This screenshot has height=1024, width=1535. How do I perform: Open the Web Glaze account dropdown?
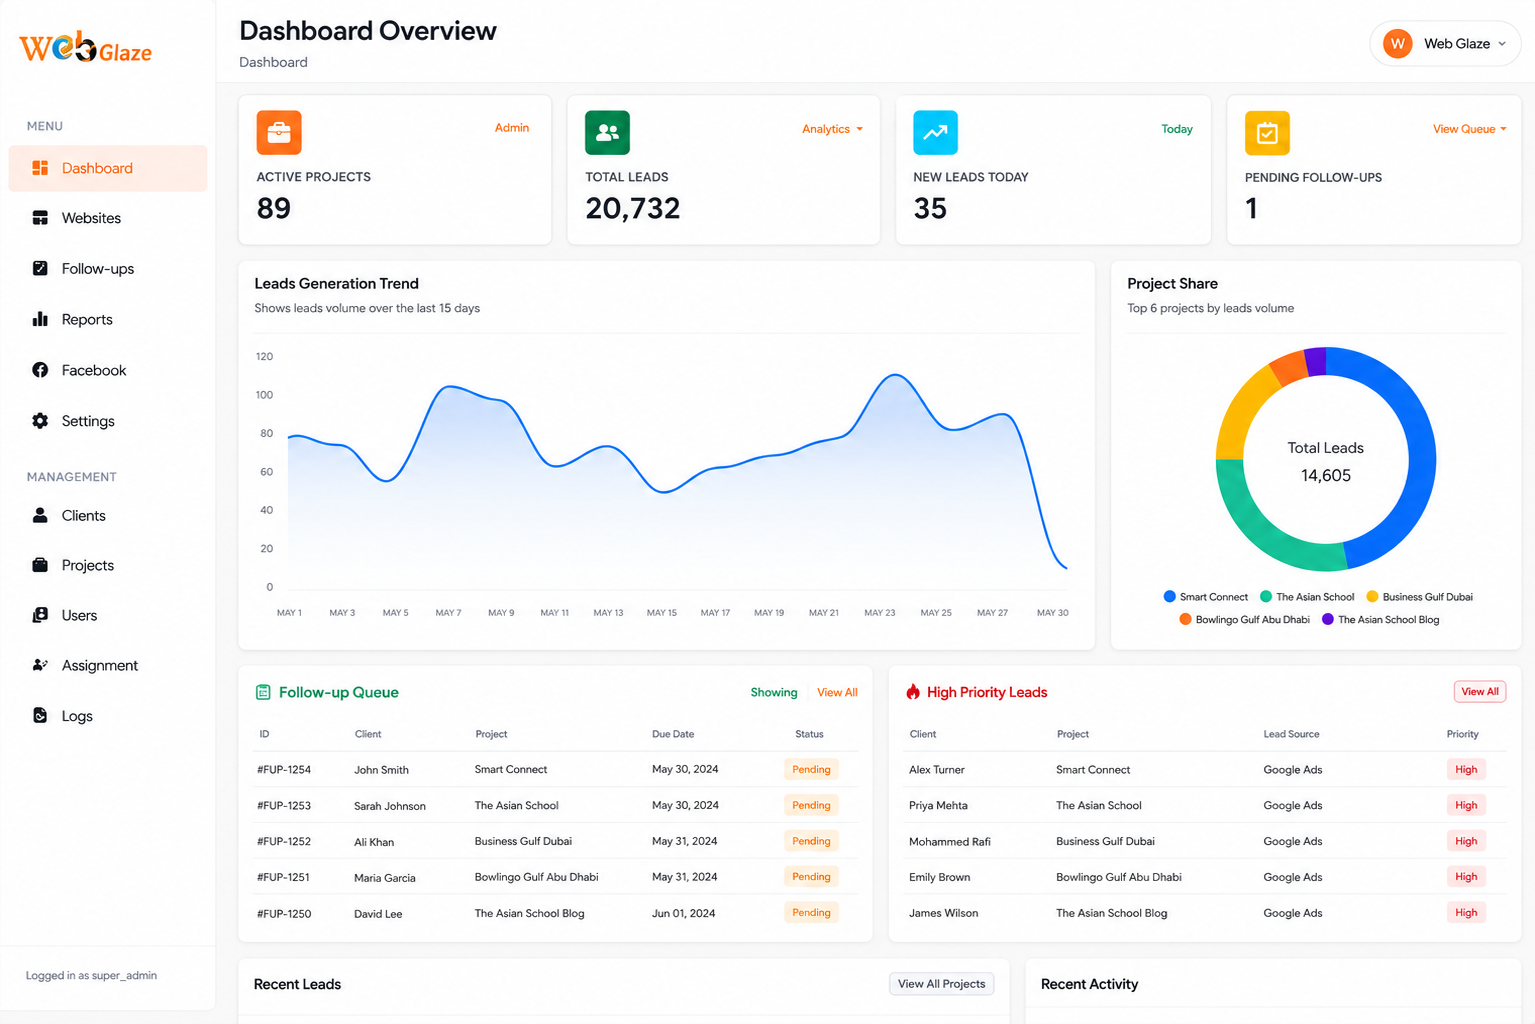[1445, 44]
